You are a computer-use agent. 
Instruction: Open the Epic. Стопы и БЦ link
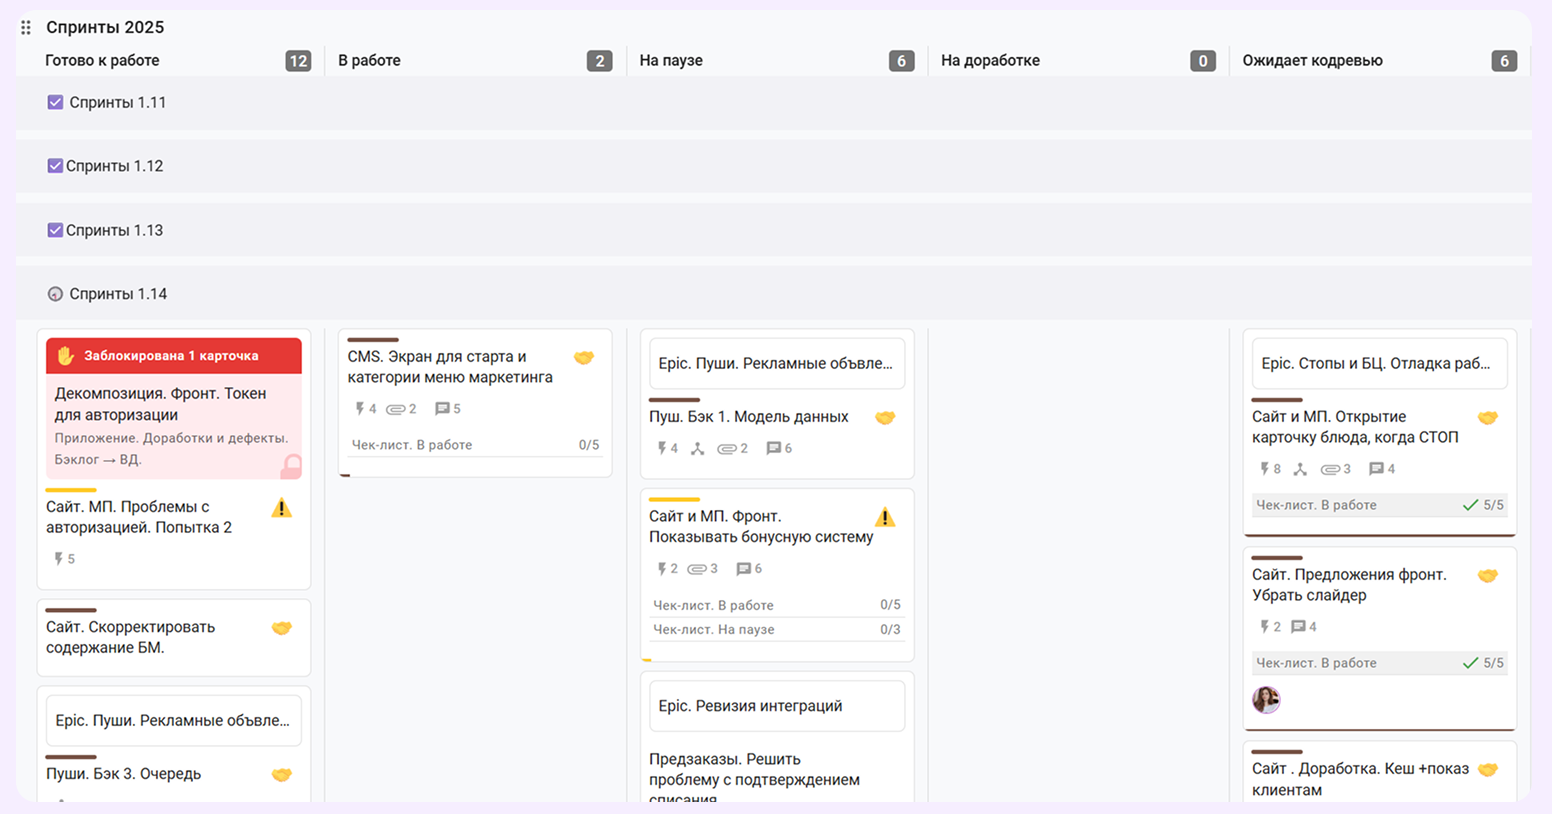tap(1375, 364)
